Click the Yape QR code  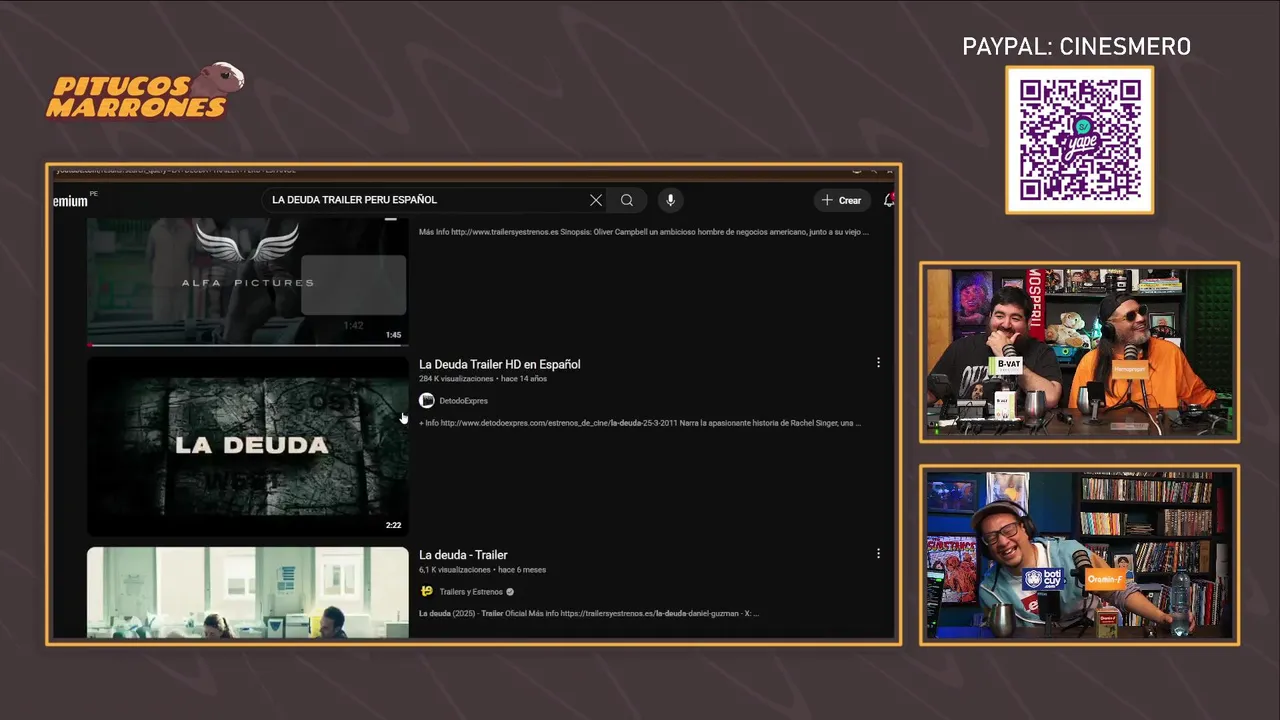[x=1080, y=140]
